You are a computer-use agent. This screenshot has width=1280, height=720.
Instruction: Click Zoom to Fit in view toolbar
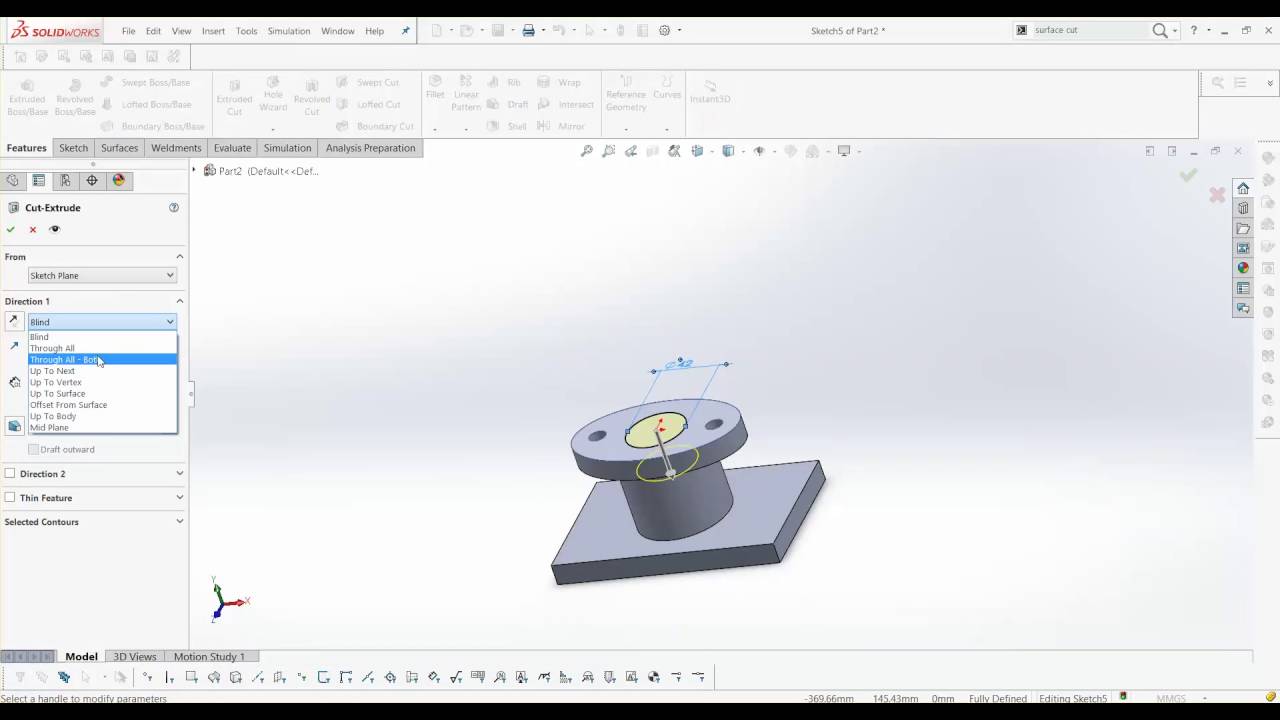tap(587, 151)
